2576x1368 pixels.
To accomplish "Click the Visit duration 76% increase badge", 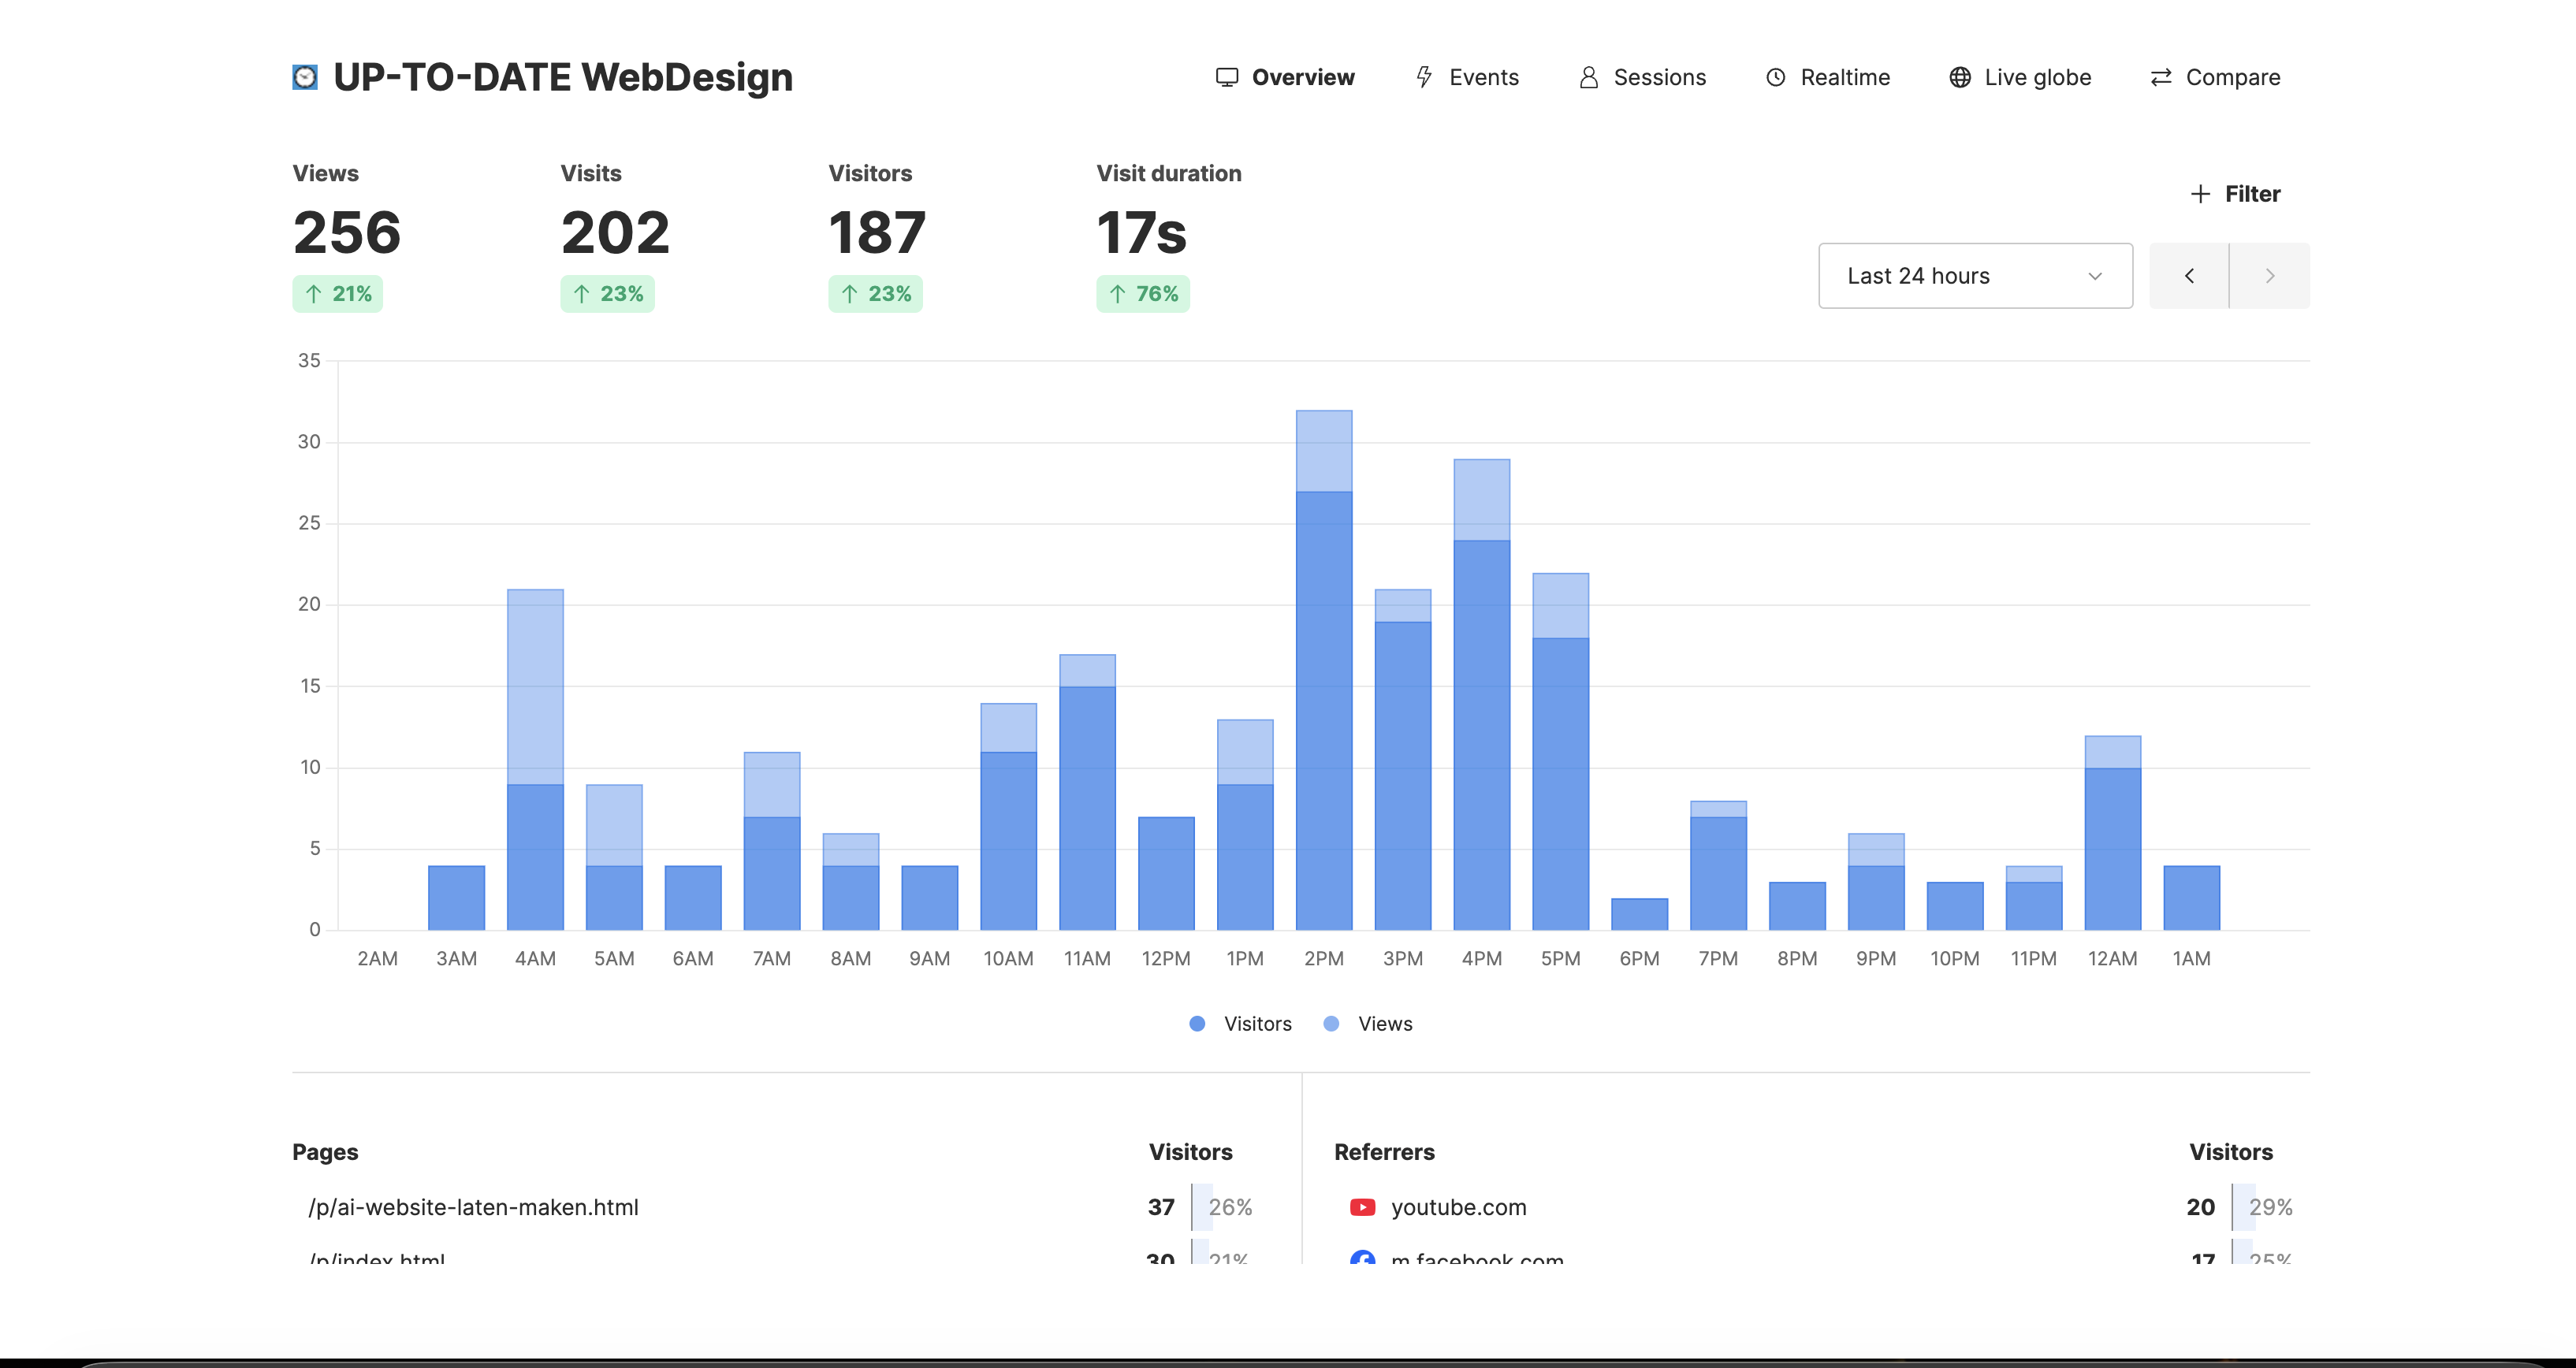I will (1143, 294).
